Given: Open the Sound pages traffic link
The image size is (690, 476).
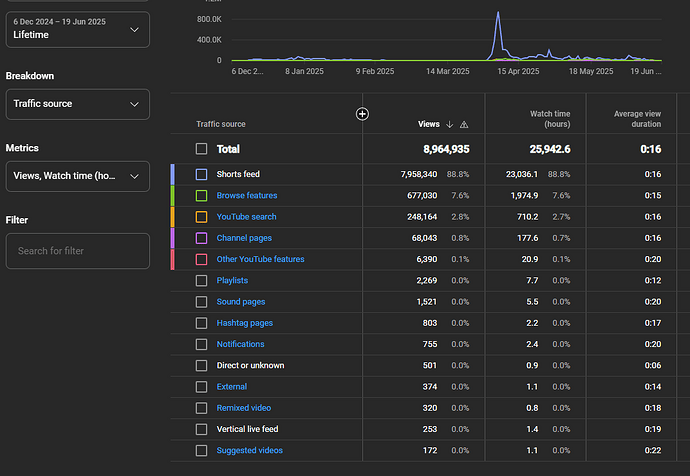Looking at the screenshot, I should [241, 302].
